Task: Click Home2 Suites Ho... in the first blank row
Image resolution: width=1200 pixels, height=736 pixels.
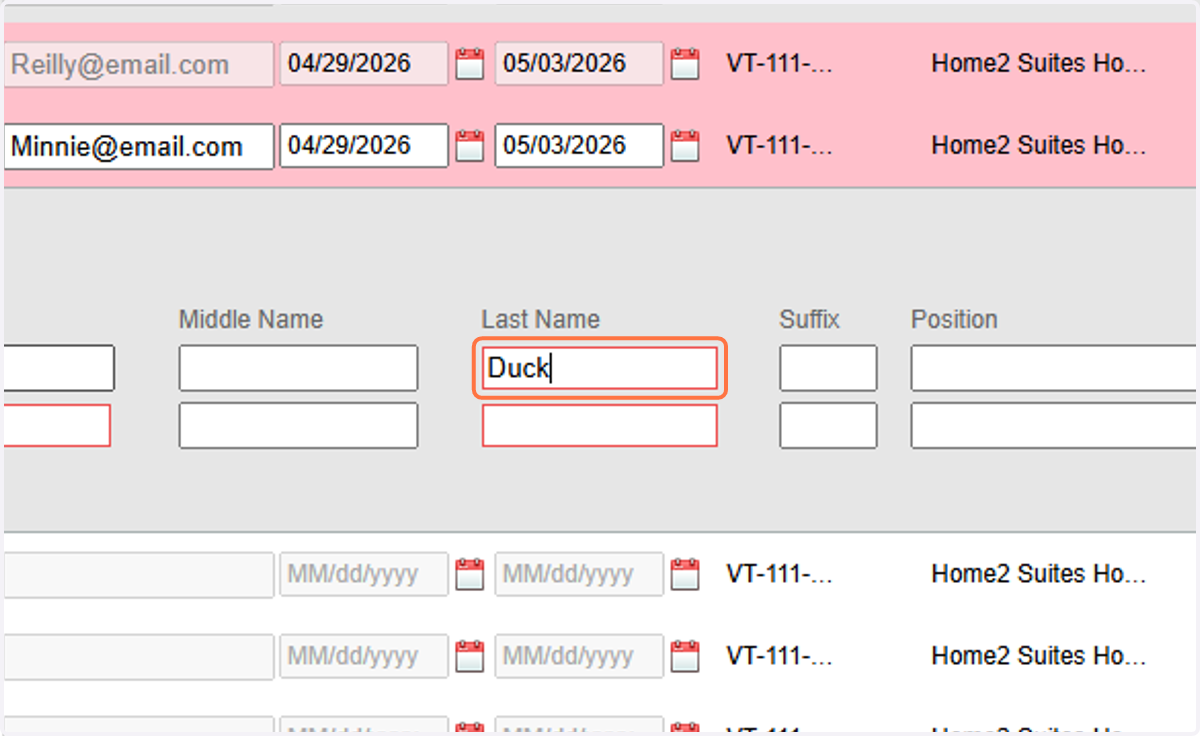Action: 1038,574
